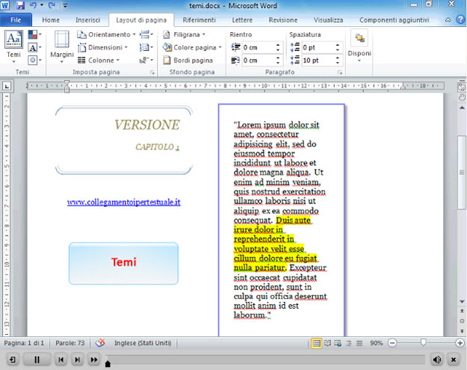Open the Line Numbers dropdown icon
Screen dimensions: 467x370
tap(146, 47)
